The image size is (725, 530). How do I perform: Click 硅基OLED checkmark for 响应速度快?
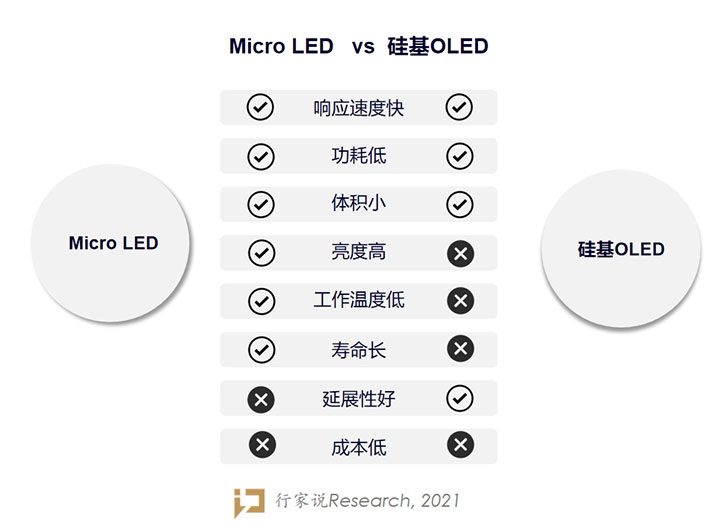pyautogui.click(x=459, y=107)
